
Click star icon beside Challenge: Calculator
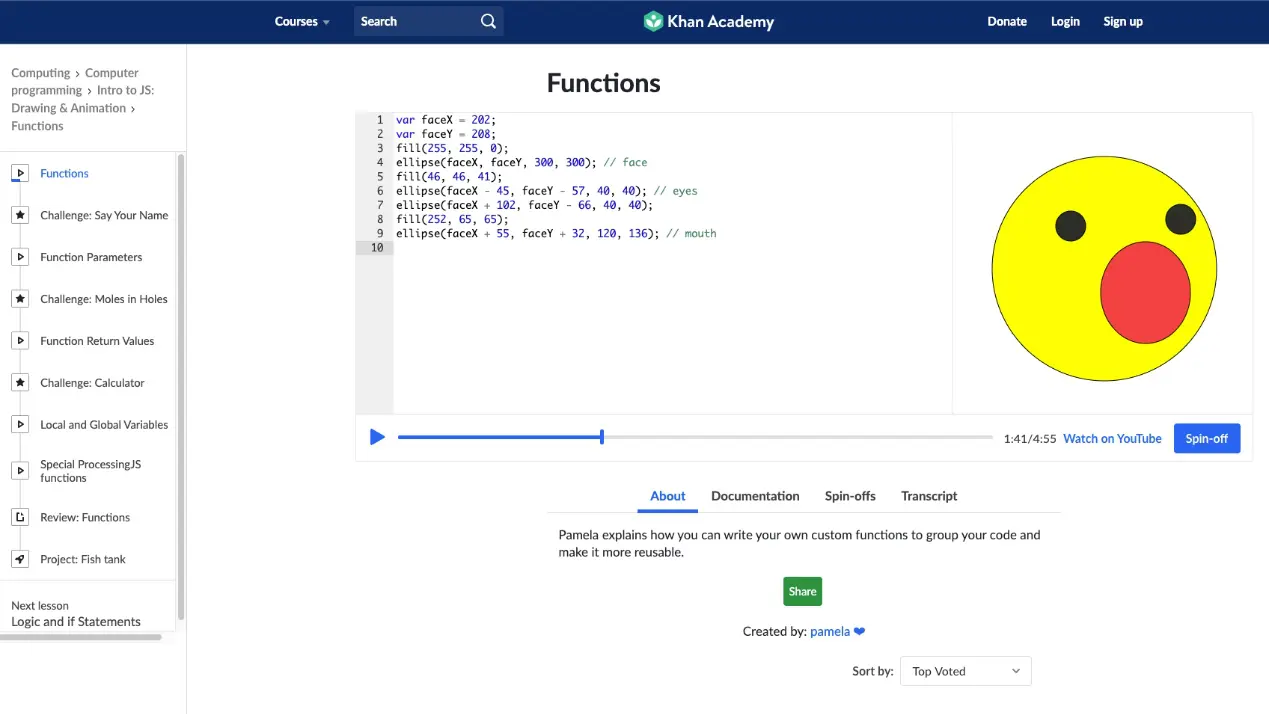(x=20, y=383)
